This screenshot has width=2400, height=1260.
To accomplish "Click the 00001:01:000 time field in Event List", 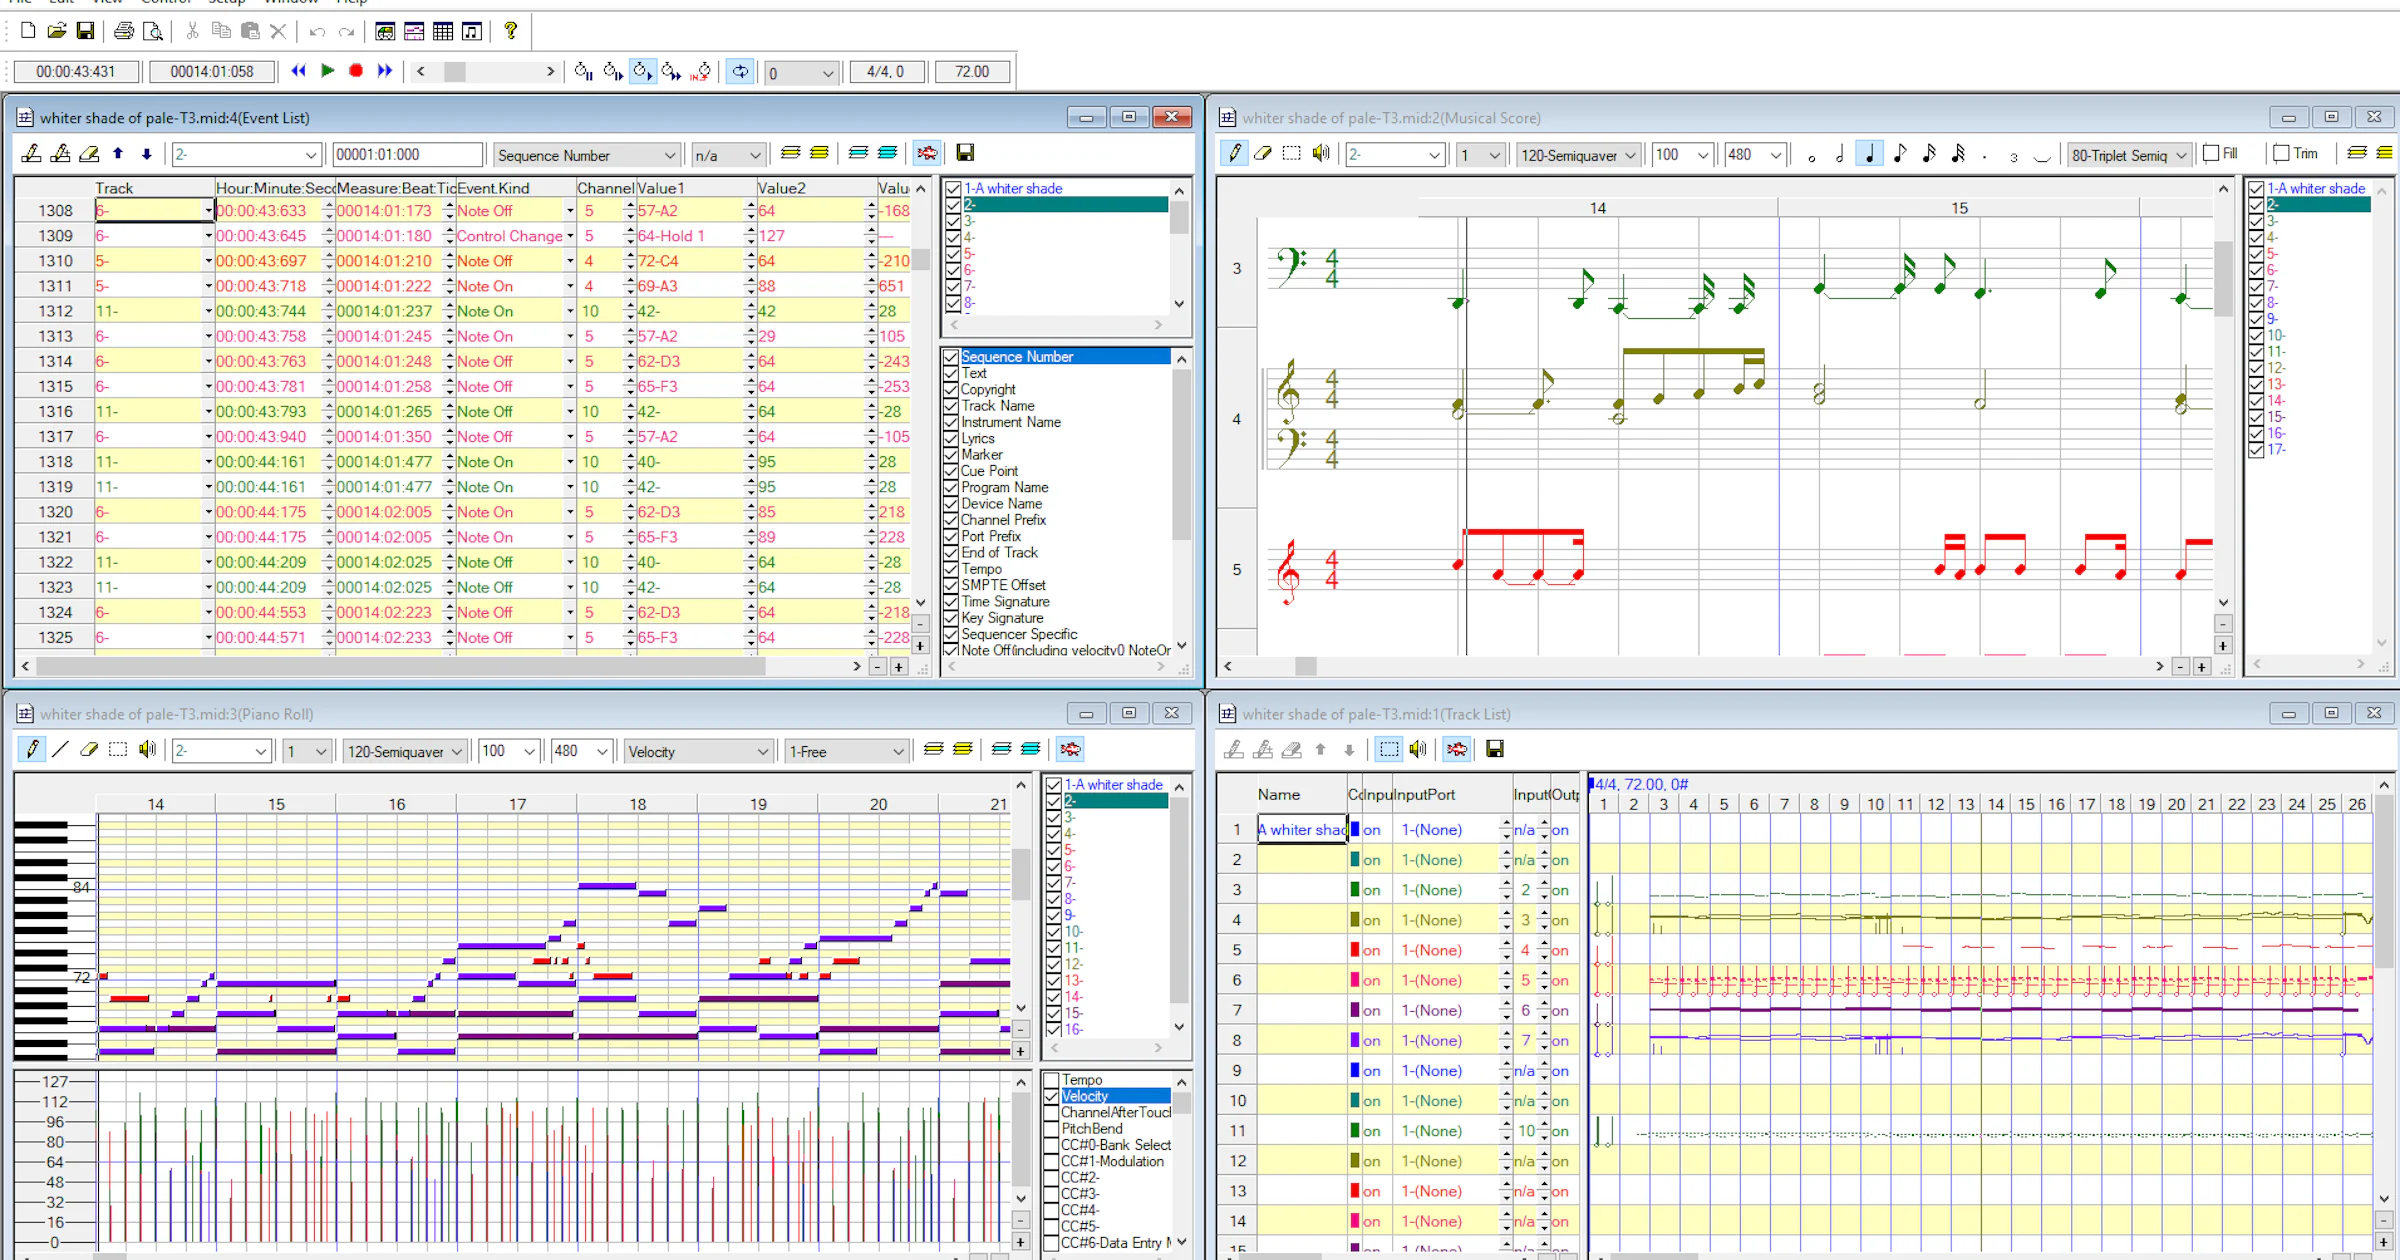I will (407, 155).
